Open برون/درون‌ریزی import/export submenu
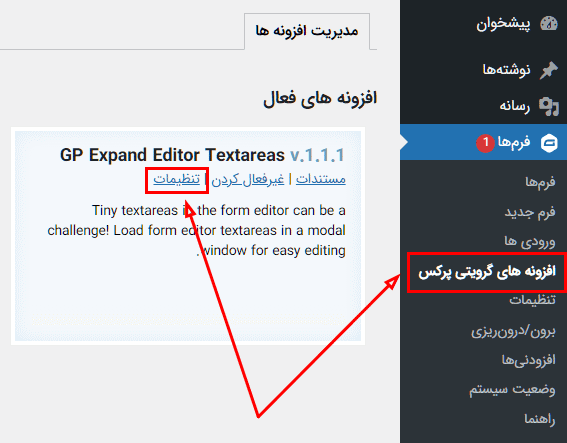Viewport: 567px width, 443px height. (x=513, y=331)
